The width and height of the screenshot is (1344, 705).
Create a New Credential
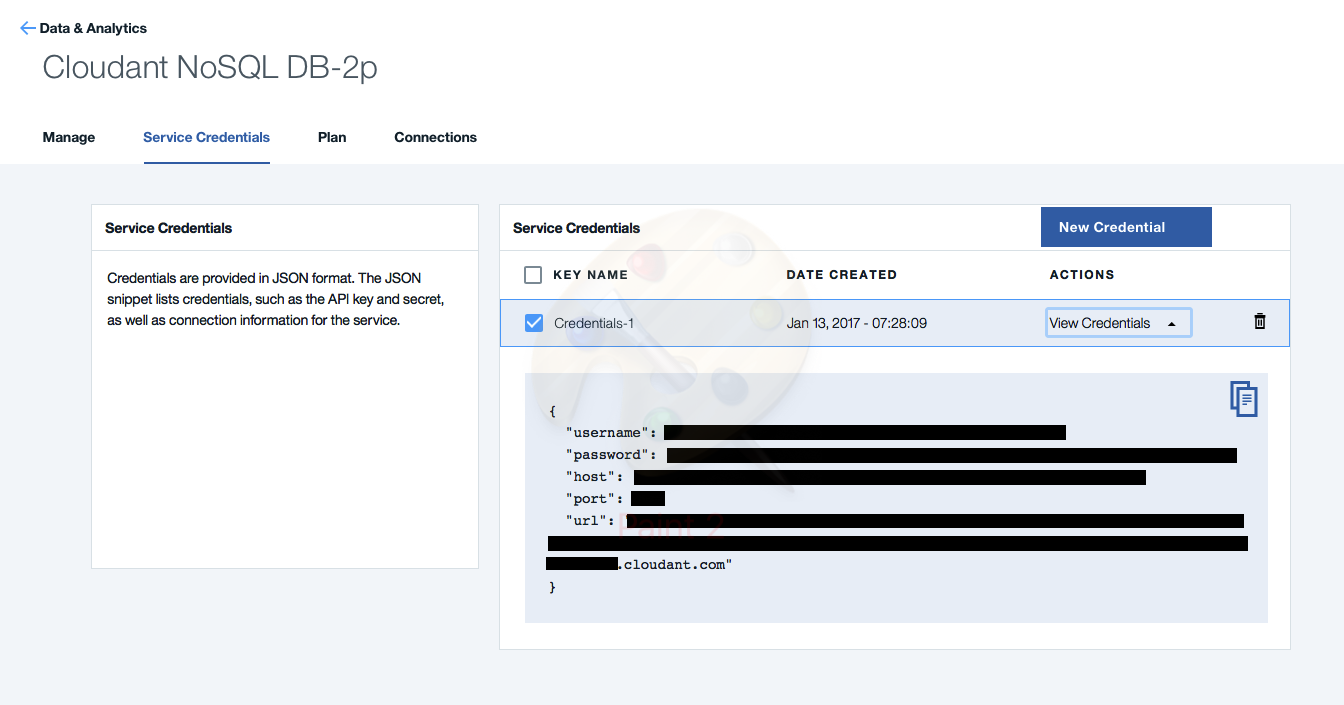(1126, 227)
